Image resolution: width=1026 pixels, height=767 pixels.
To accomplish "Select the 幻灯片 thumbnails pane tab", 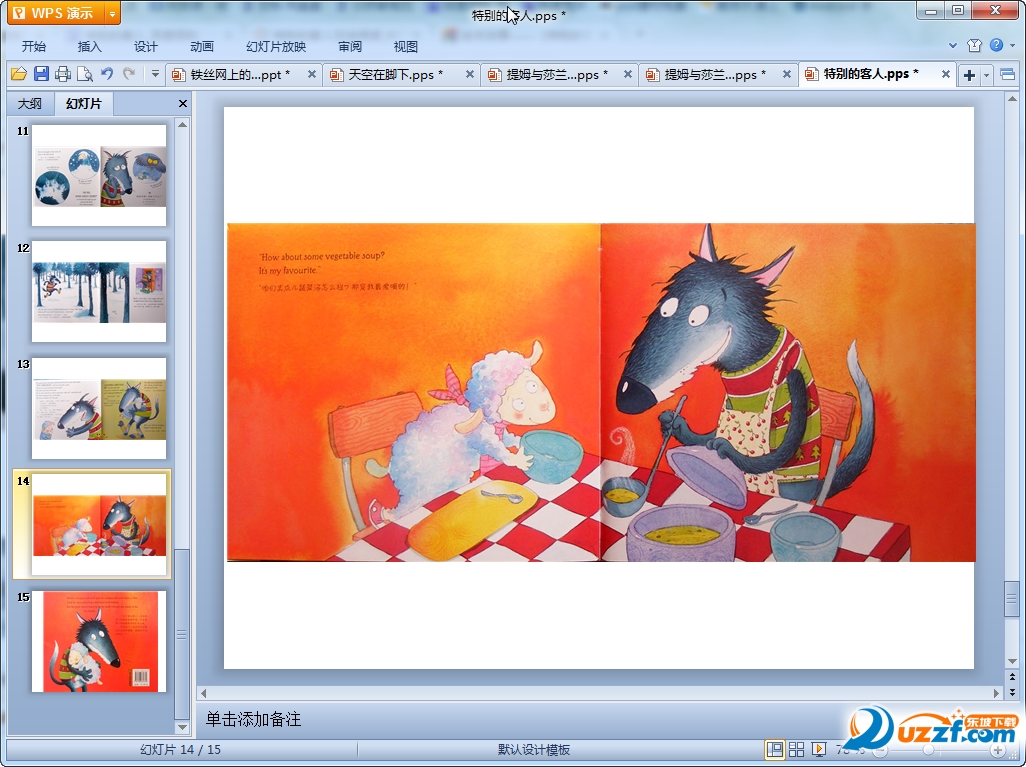I will (84, 103).
